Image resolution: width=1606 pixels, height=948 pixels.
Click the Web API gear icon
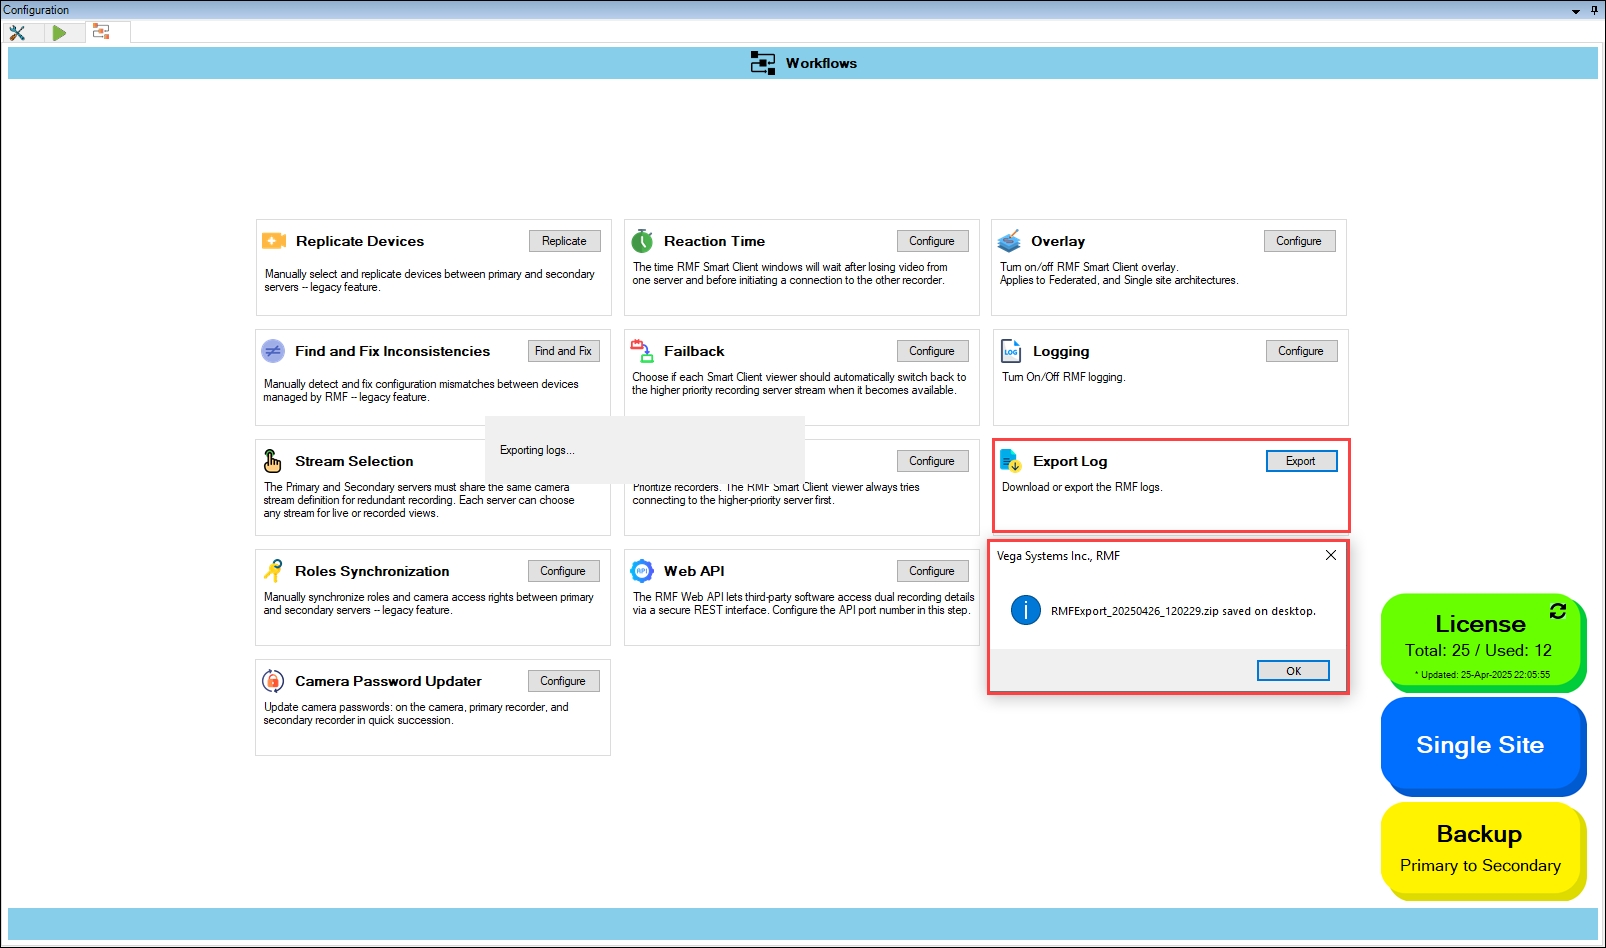coord(642,571)
